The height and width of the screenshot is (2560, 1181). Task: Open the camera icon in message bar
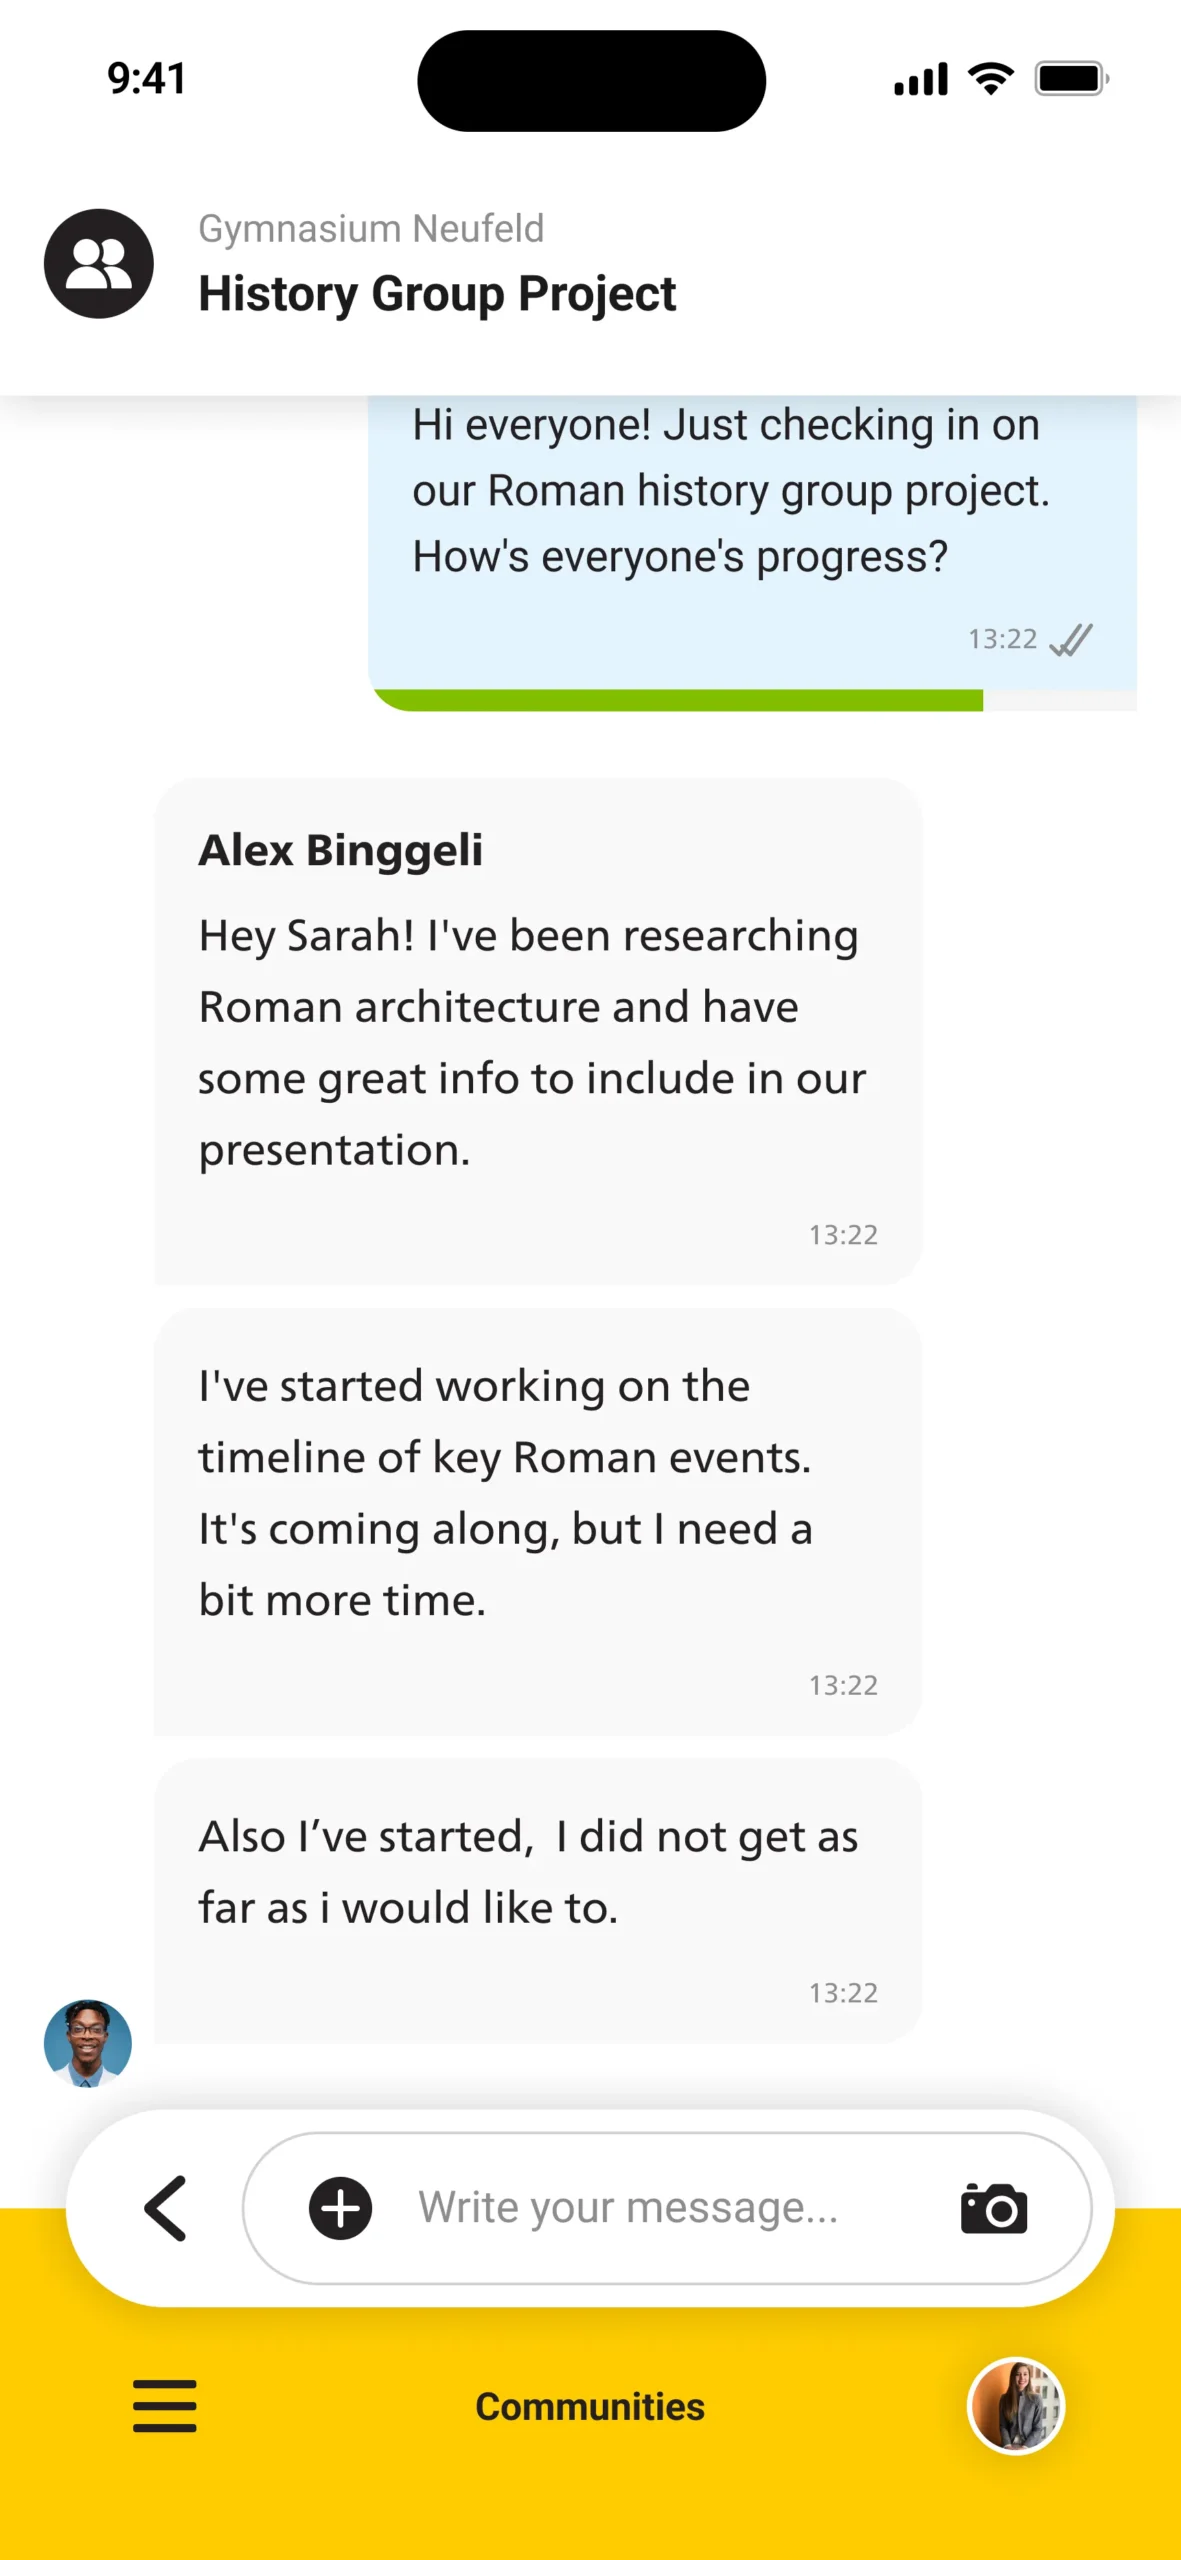point(993,2208)
